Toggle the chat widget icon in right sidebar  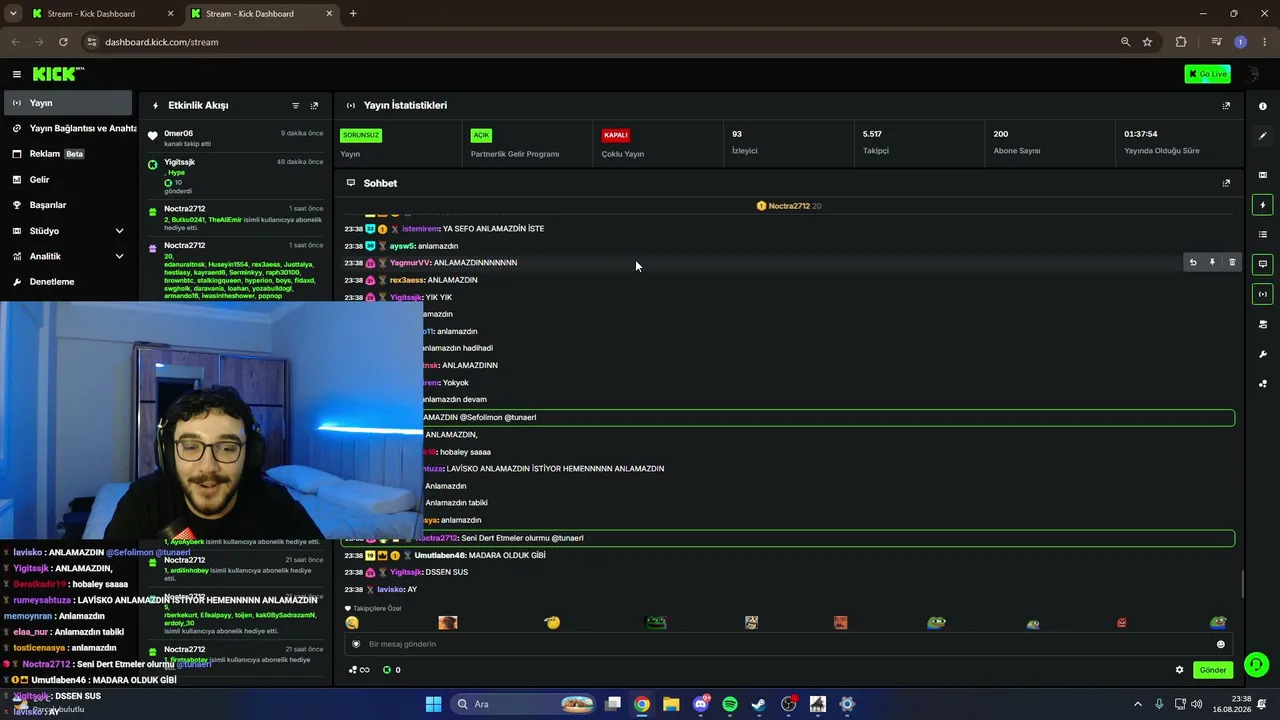coord(1262,264)
